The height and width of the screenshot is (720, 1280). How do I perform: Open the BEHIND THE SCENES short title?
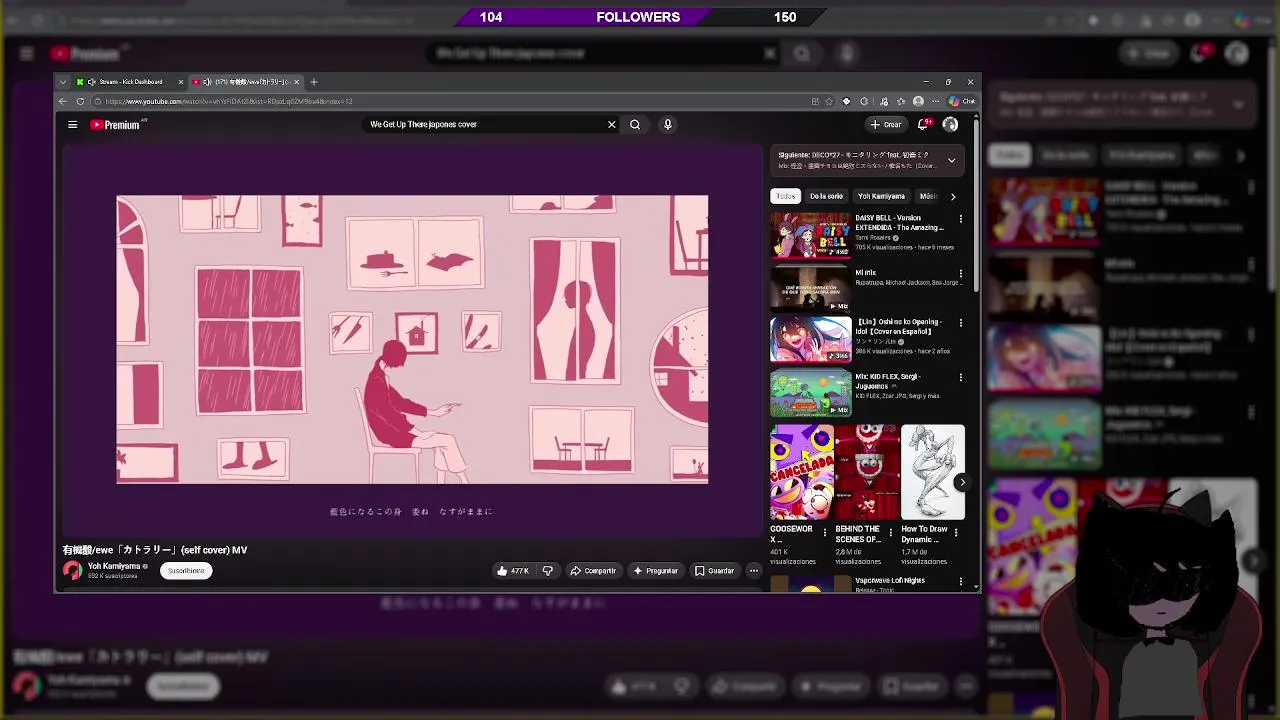point(858,534)
